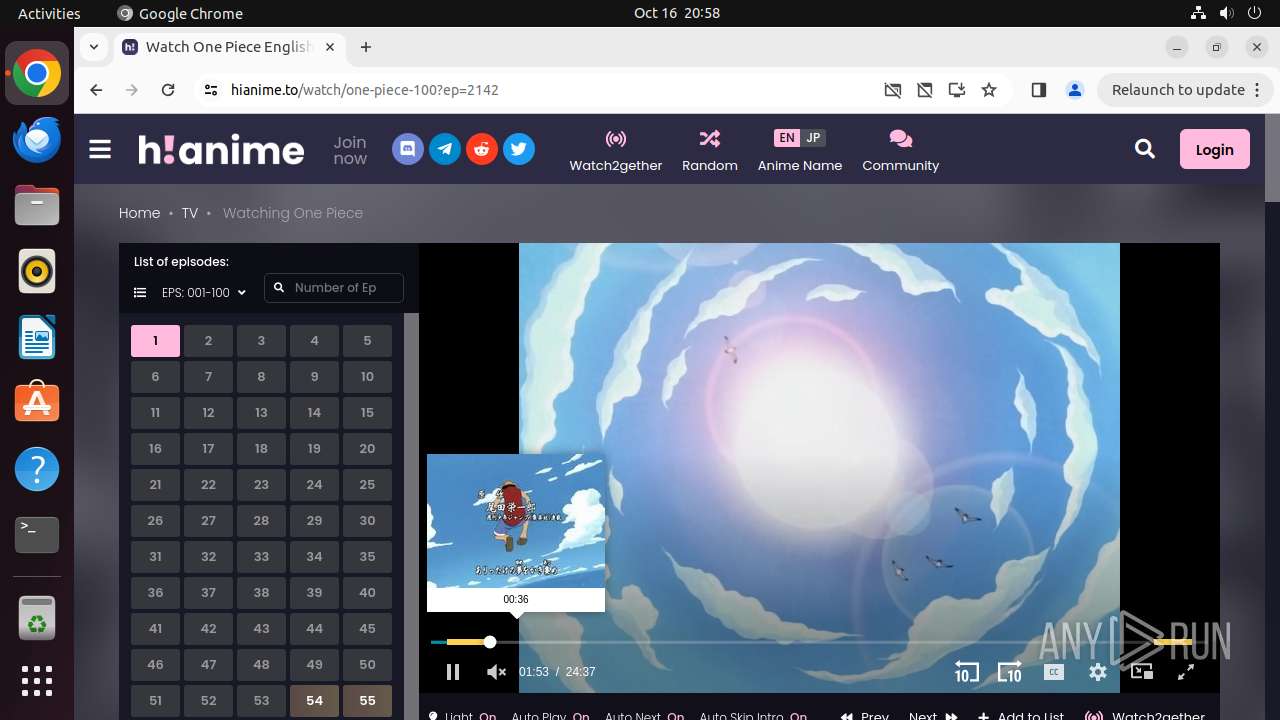This screenshot has height=720, width=1280.
Task: Go to the Home breadcrumb
Action: point(139,213)
